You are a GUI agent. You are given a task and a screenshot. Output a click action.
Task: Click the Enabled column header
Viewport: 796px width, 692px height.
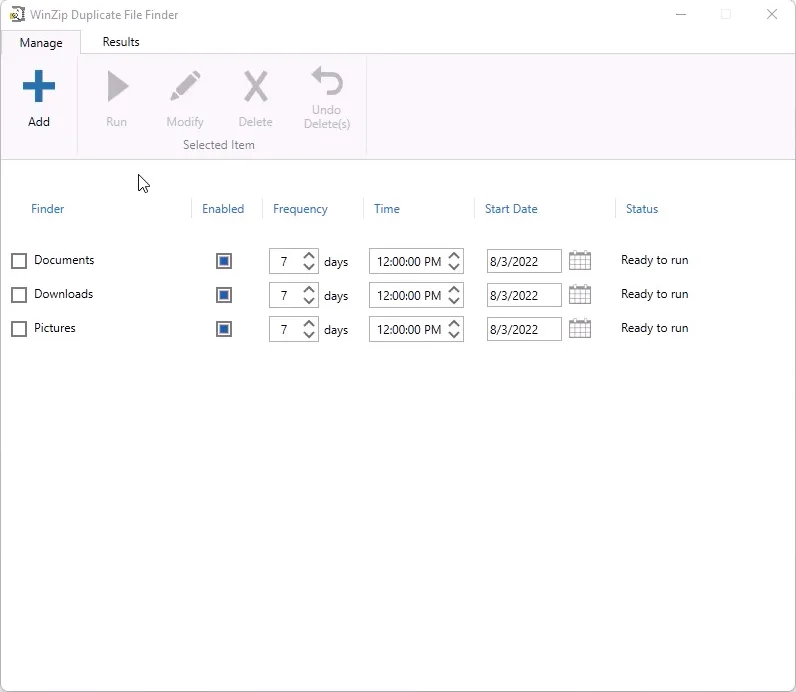click(x=223, y=209)
